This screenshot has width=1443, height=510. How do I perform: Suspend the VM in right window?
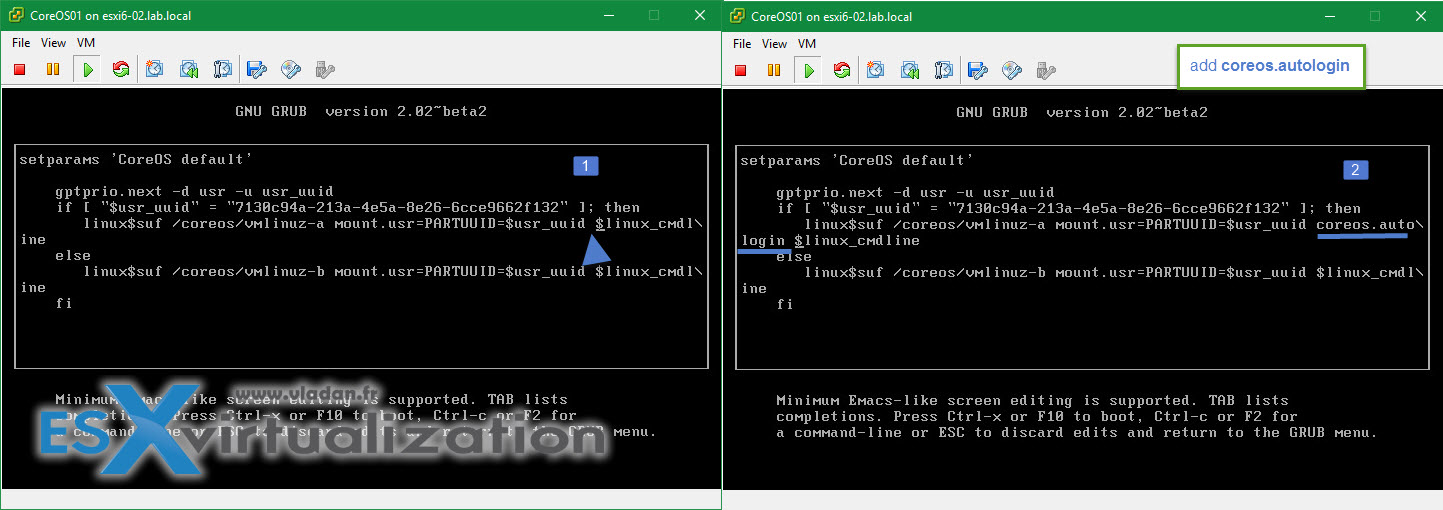pyautogui.click(x=774, y=70)
